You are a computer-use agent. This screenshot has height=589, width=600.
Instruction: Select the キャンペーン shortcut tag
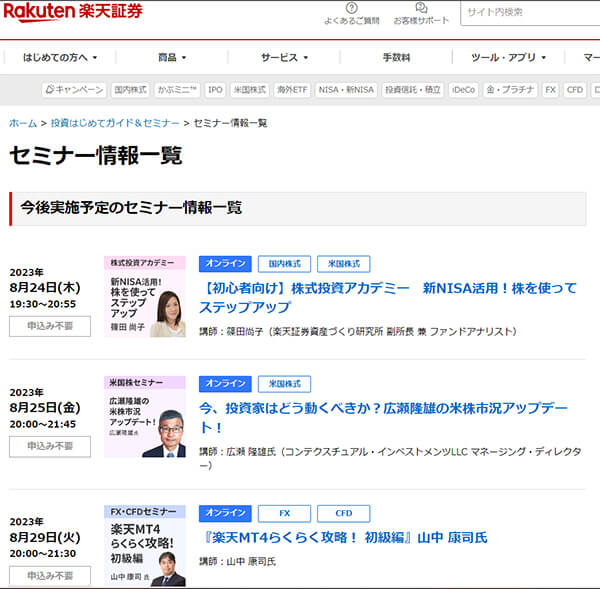coord(74,90)
